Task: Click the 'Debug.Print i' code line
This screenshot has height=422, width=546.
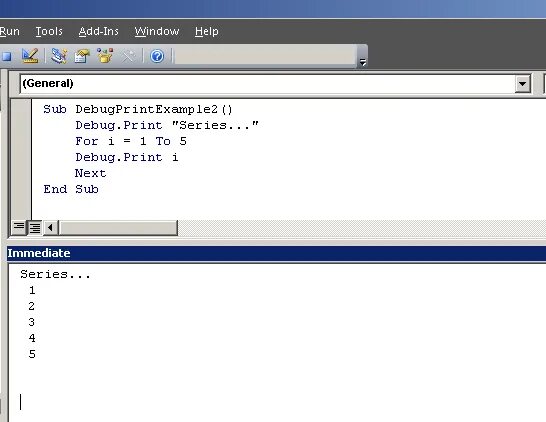Action: 127,157
